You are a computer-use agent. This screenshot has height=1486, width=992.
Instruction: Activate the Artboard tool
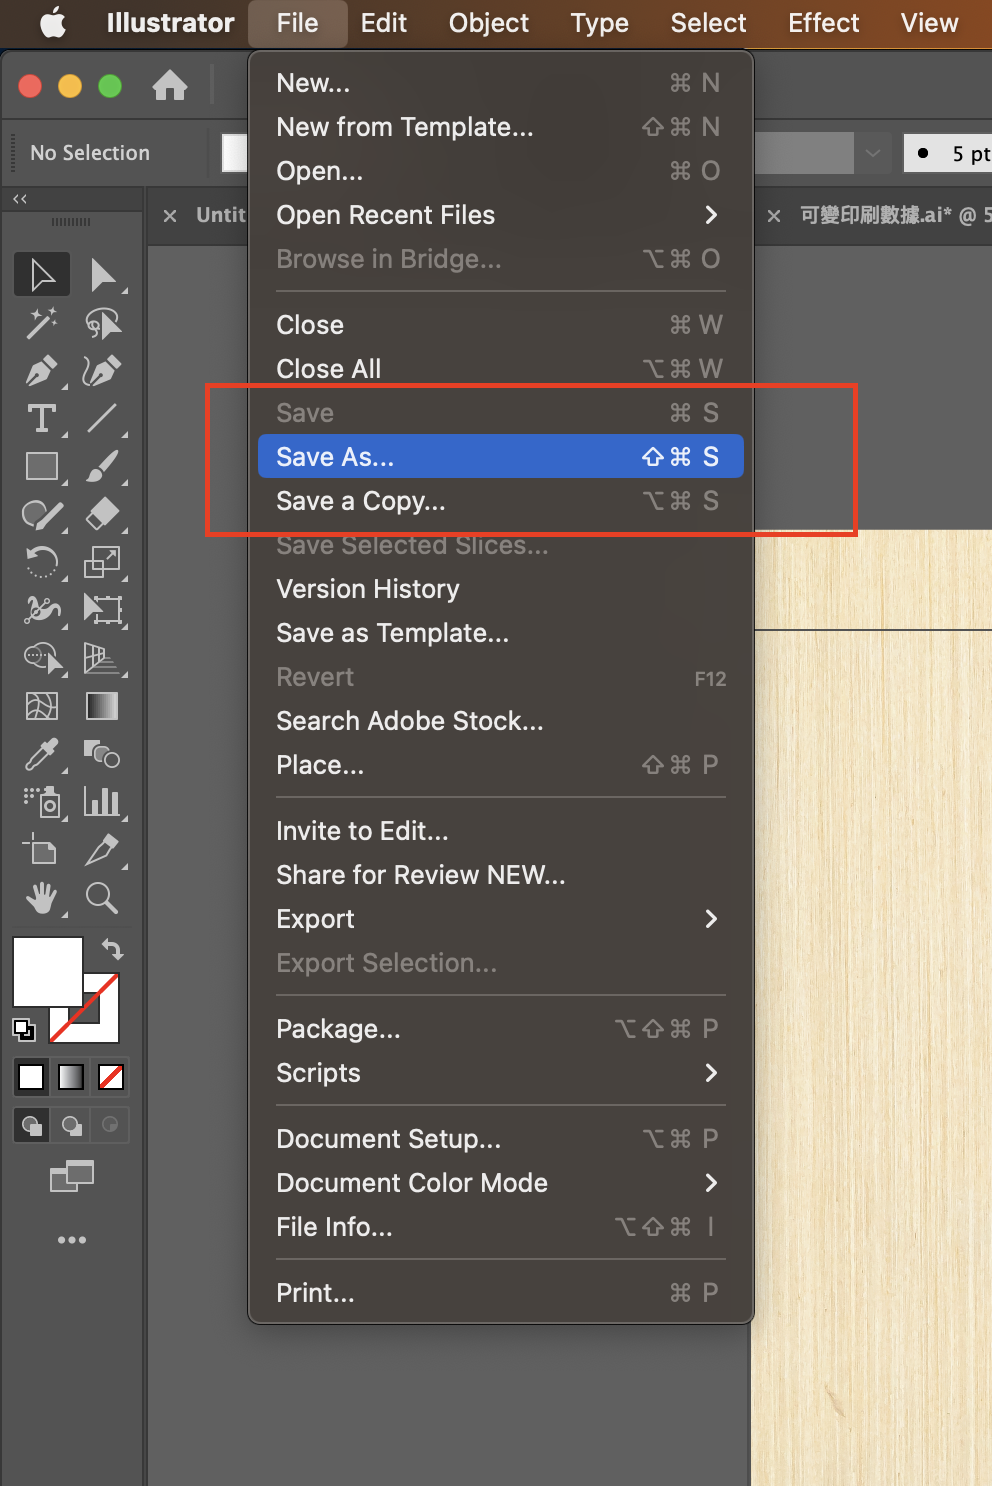(42, 850)
